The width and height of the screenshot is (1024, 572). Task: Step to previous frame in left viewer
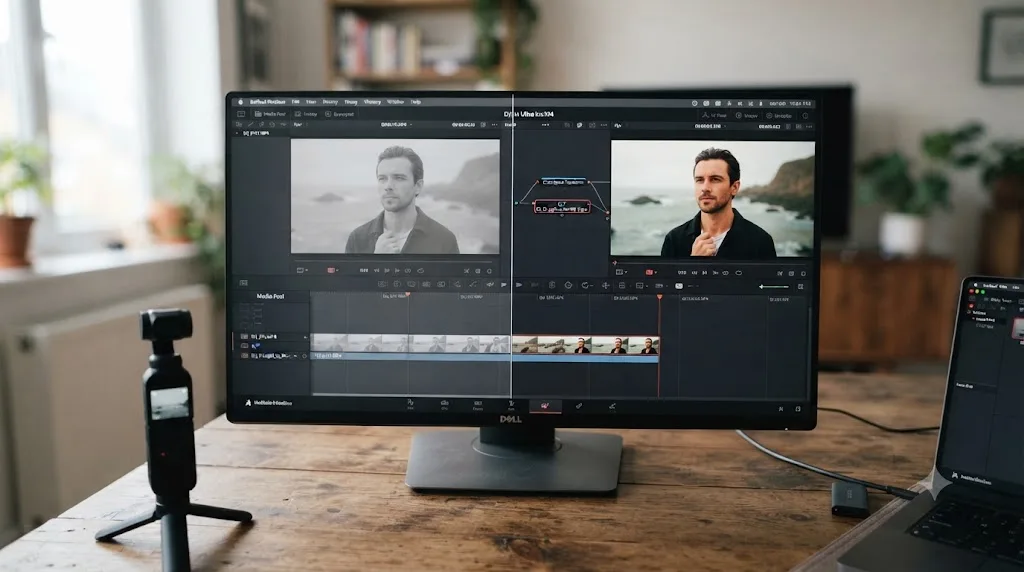tap(377, 270)
